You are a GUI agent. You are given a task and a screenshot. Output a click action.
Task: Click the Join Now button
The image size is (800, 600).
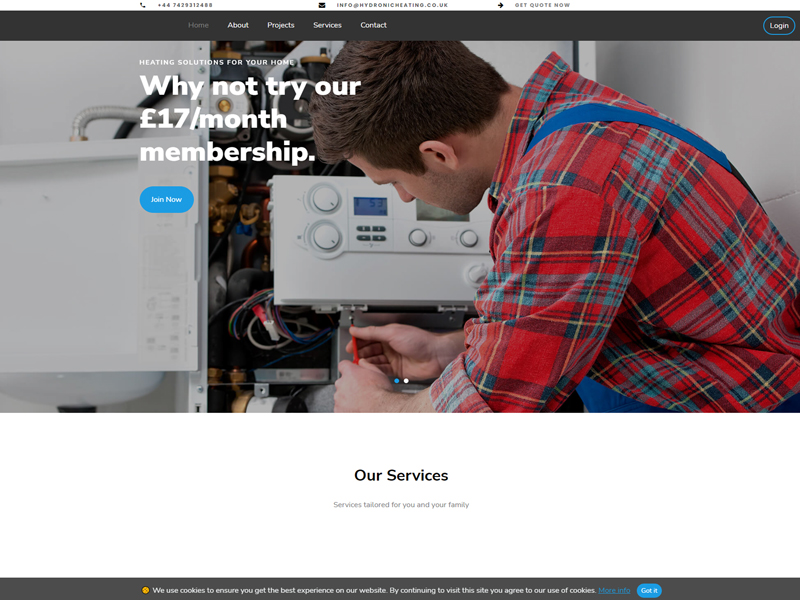coord(166,199)
